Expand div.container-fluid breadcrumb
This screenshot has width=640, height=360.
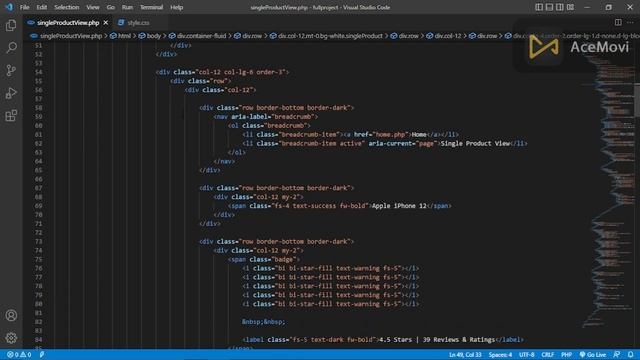tap(201, 36)
